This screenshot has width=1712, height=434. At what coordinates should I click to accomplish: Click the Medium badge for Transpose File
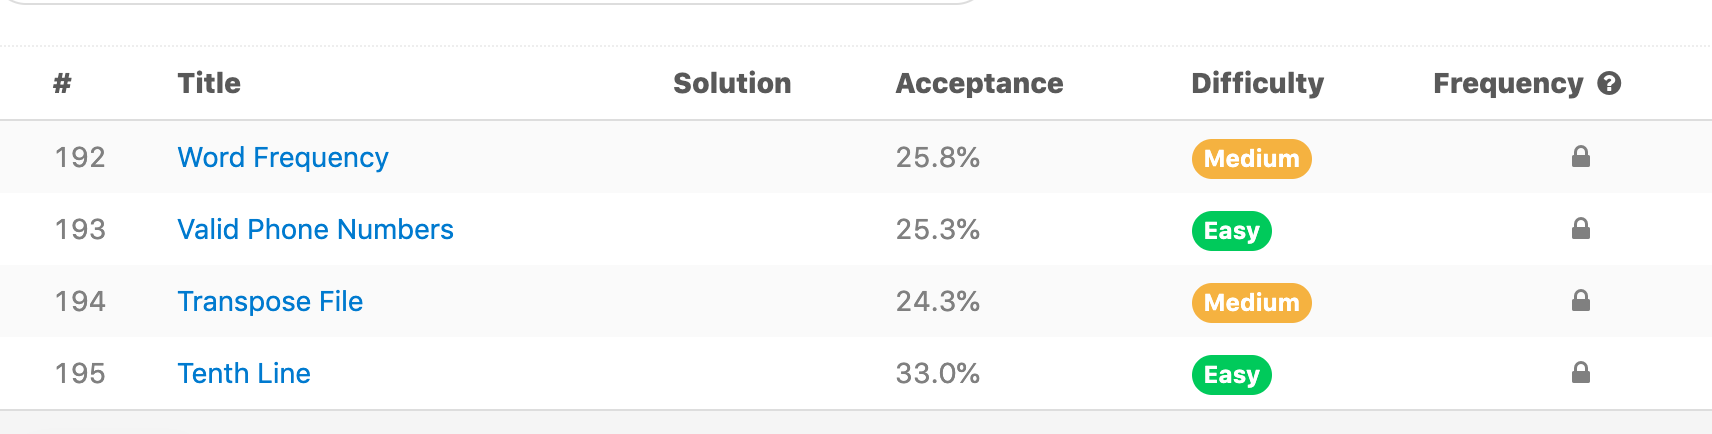coord(1251,303)
